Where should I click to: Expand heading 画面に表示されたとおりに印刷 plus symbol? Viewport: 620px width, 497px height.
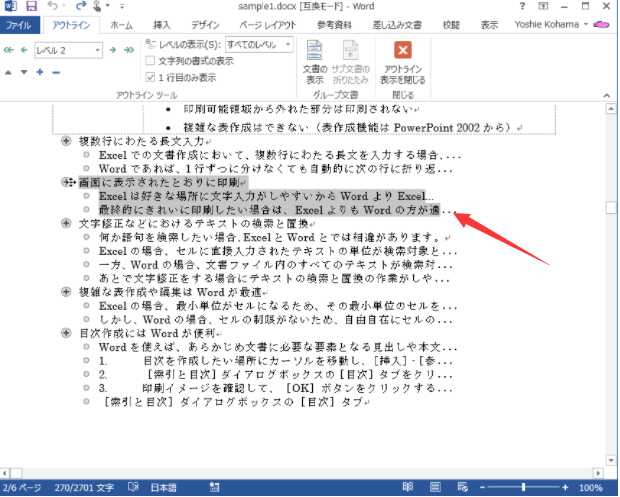(66, 182)
